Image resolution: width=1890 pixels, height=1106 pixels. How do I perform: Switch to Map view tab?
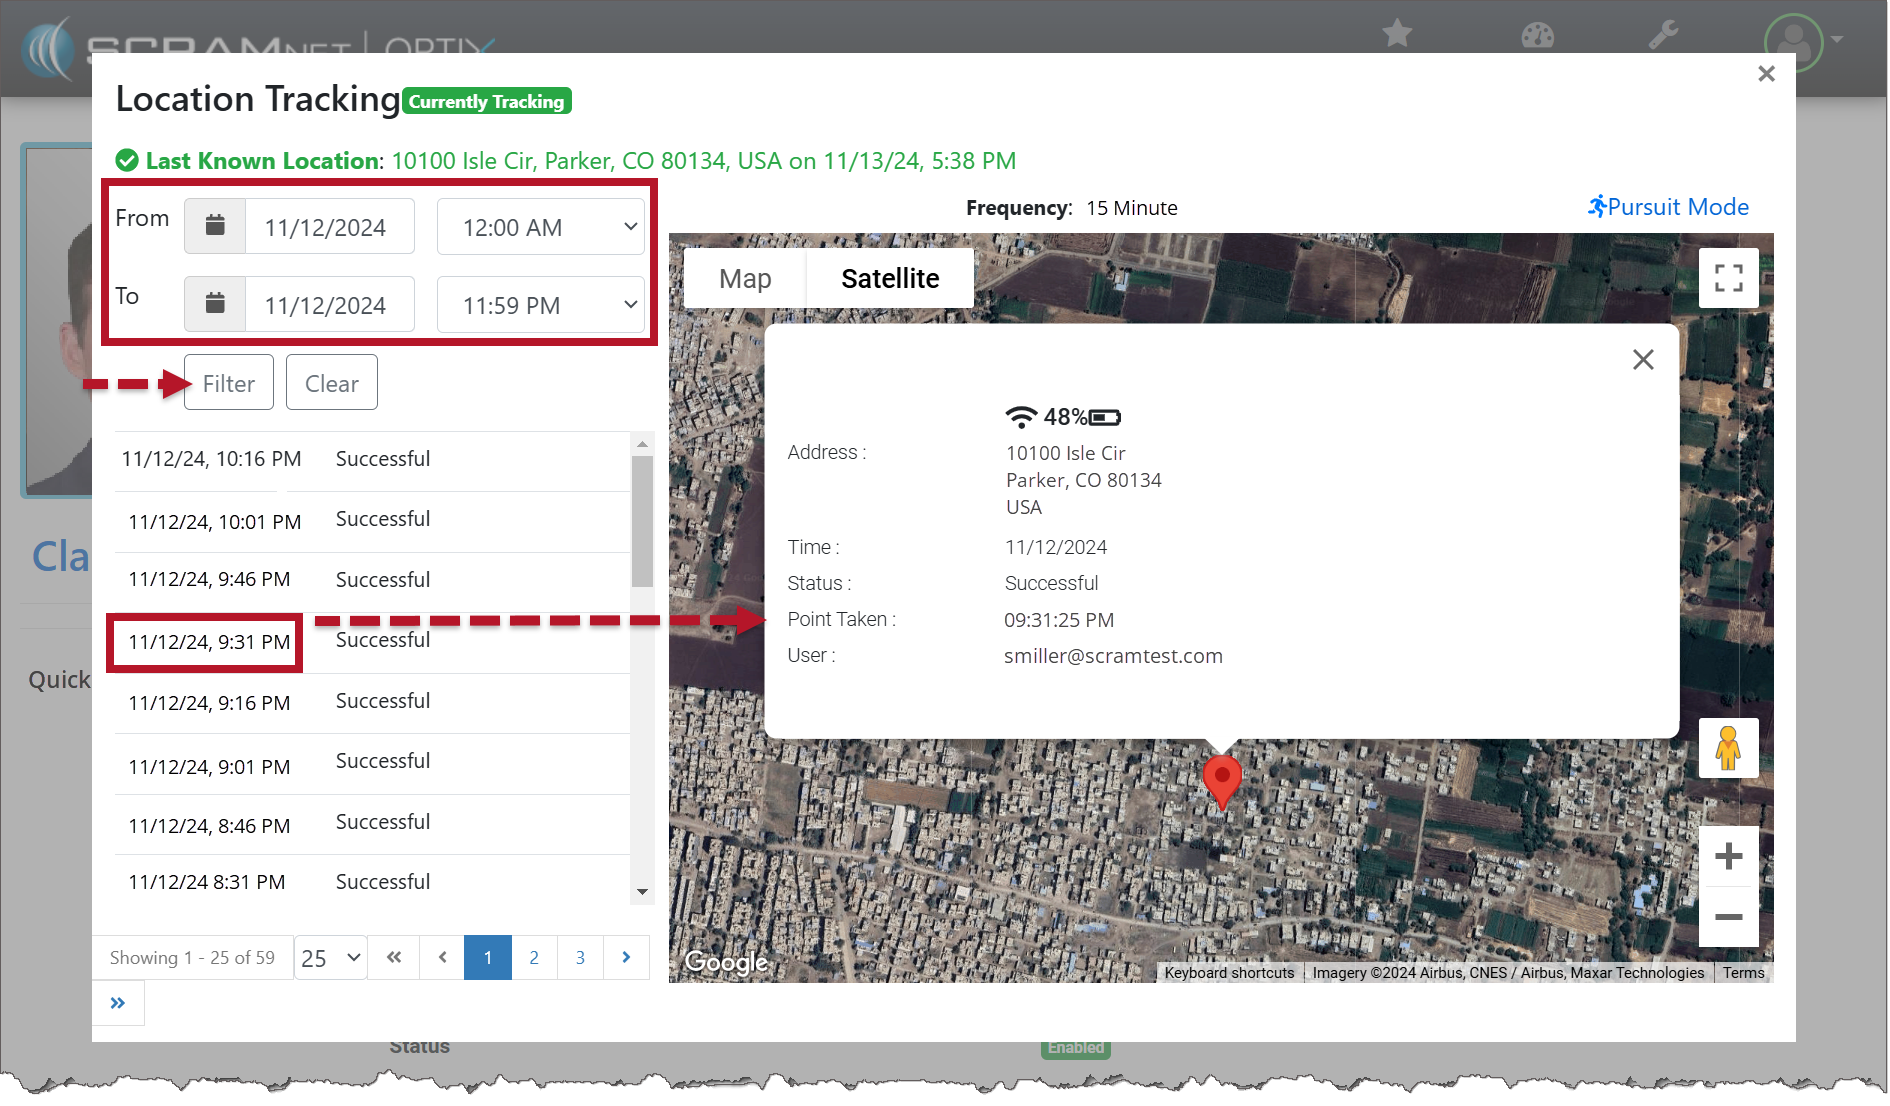click(745, 279)
